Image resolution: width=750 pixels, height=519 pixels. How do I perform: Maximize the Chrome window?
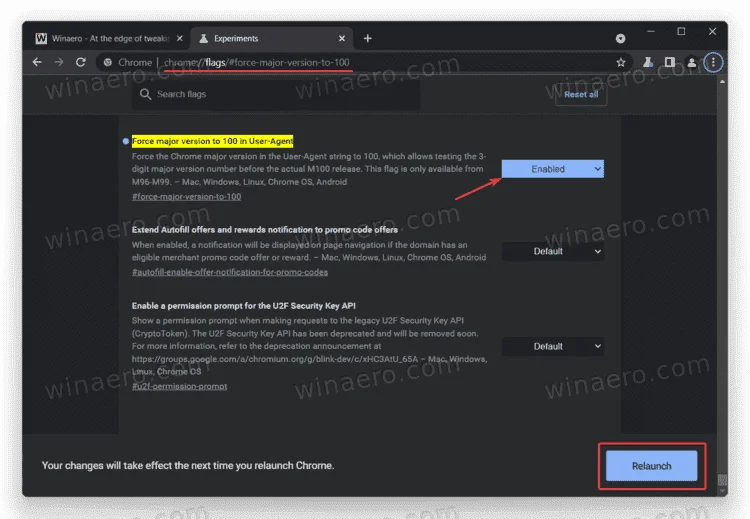(681, 32)
